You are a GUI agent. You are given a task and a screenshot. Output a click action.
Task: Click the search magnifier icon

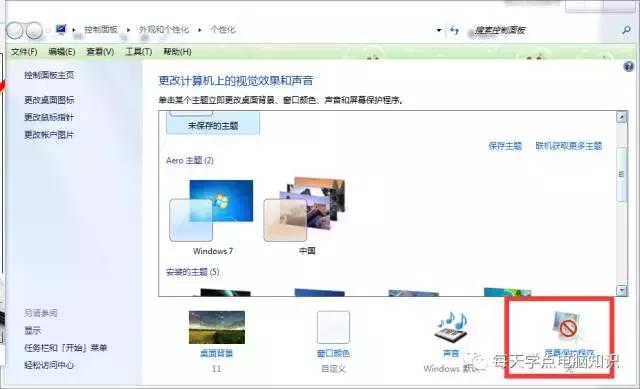(x=626, y=30)
